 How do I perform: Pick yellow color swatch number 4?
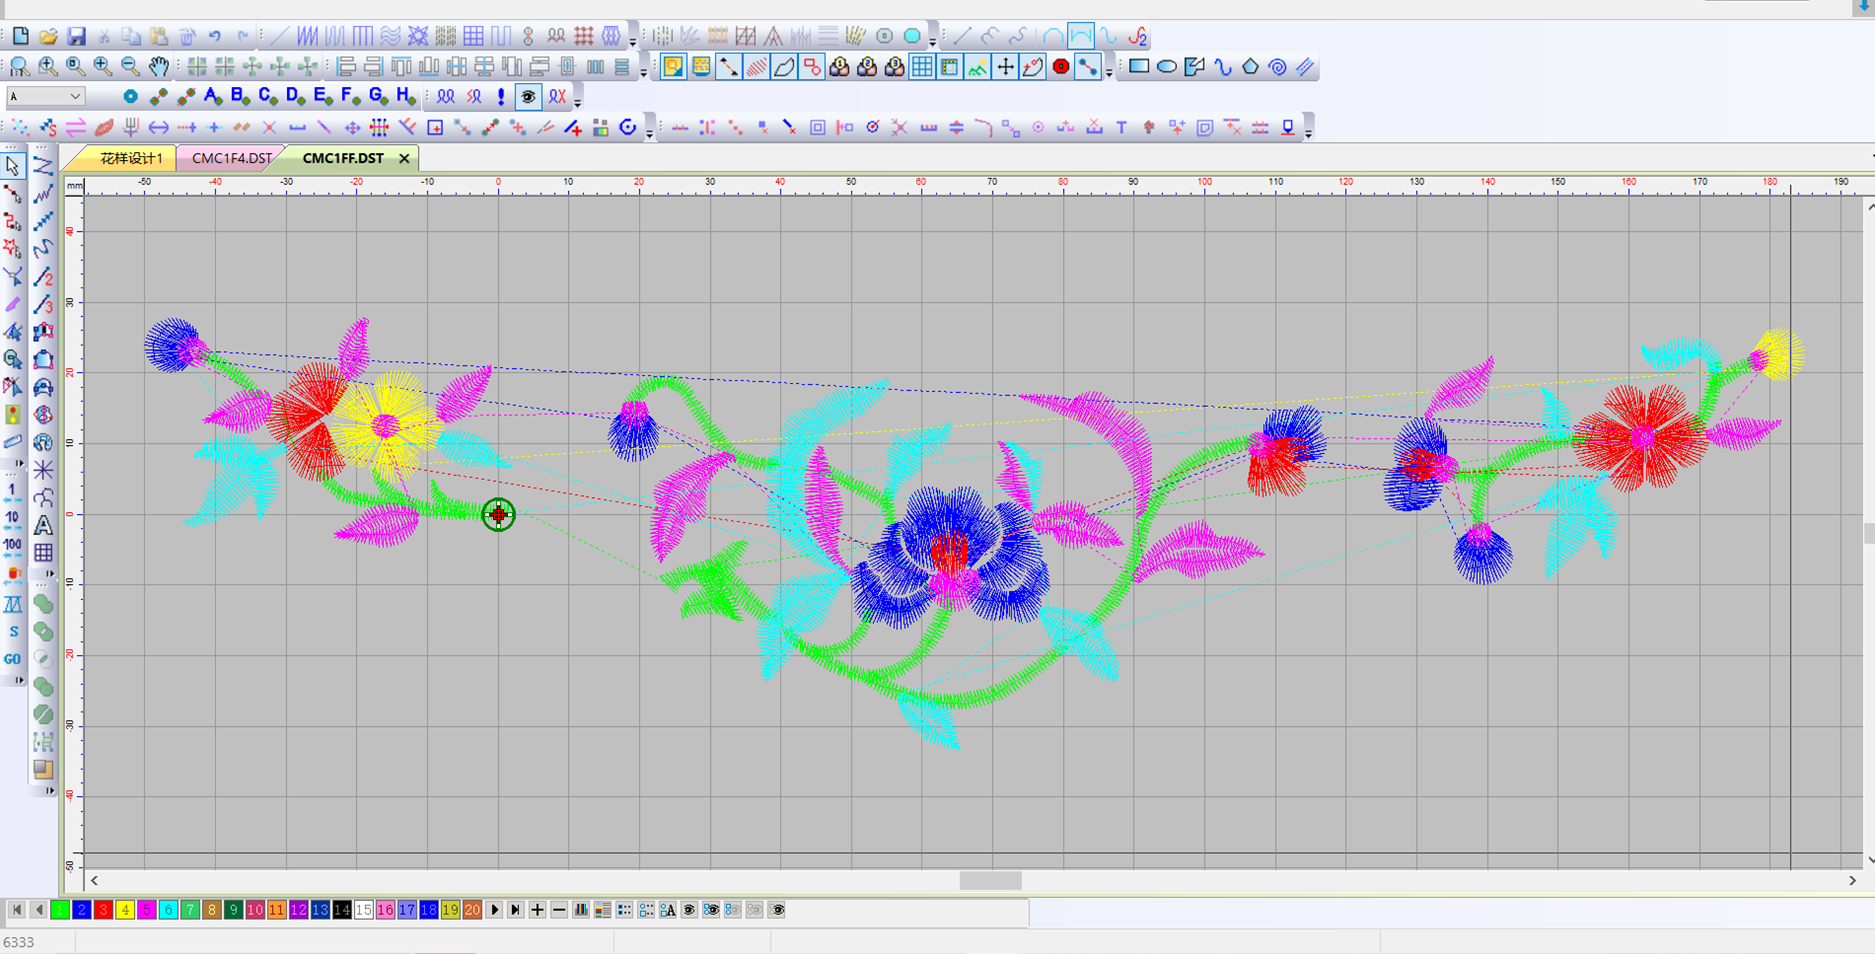point(125,910)
